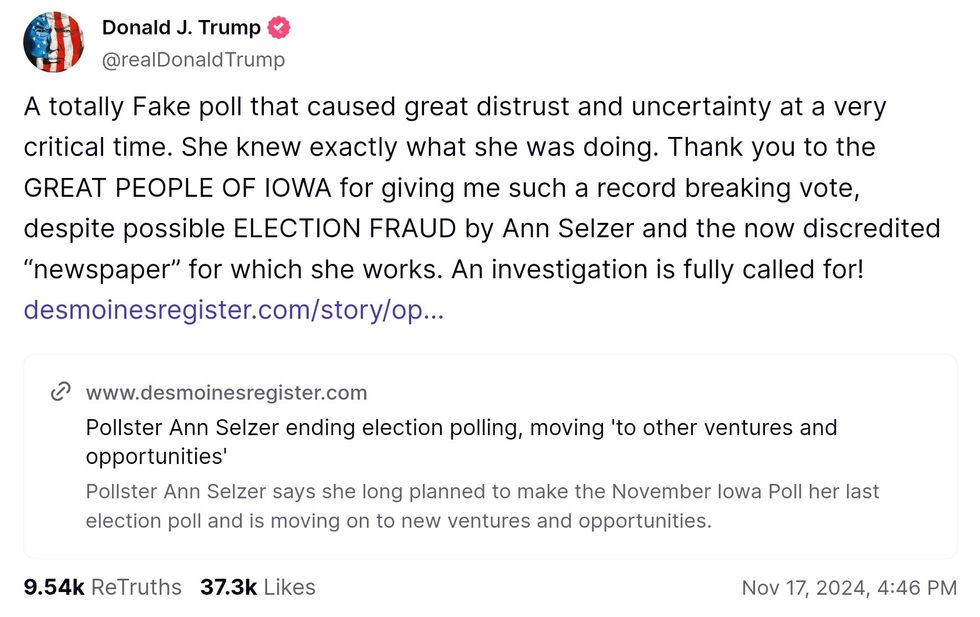Click the verified badge beside Donald J. Trump
980x617 pixels.
click(x=279, y=28)
